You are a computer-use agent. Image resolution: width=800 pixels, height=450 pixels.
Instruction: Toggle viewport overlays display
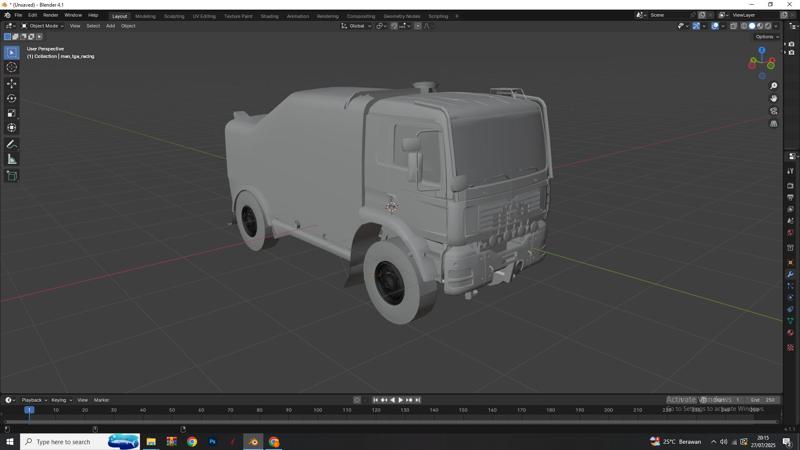click(715, 26)
